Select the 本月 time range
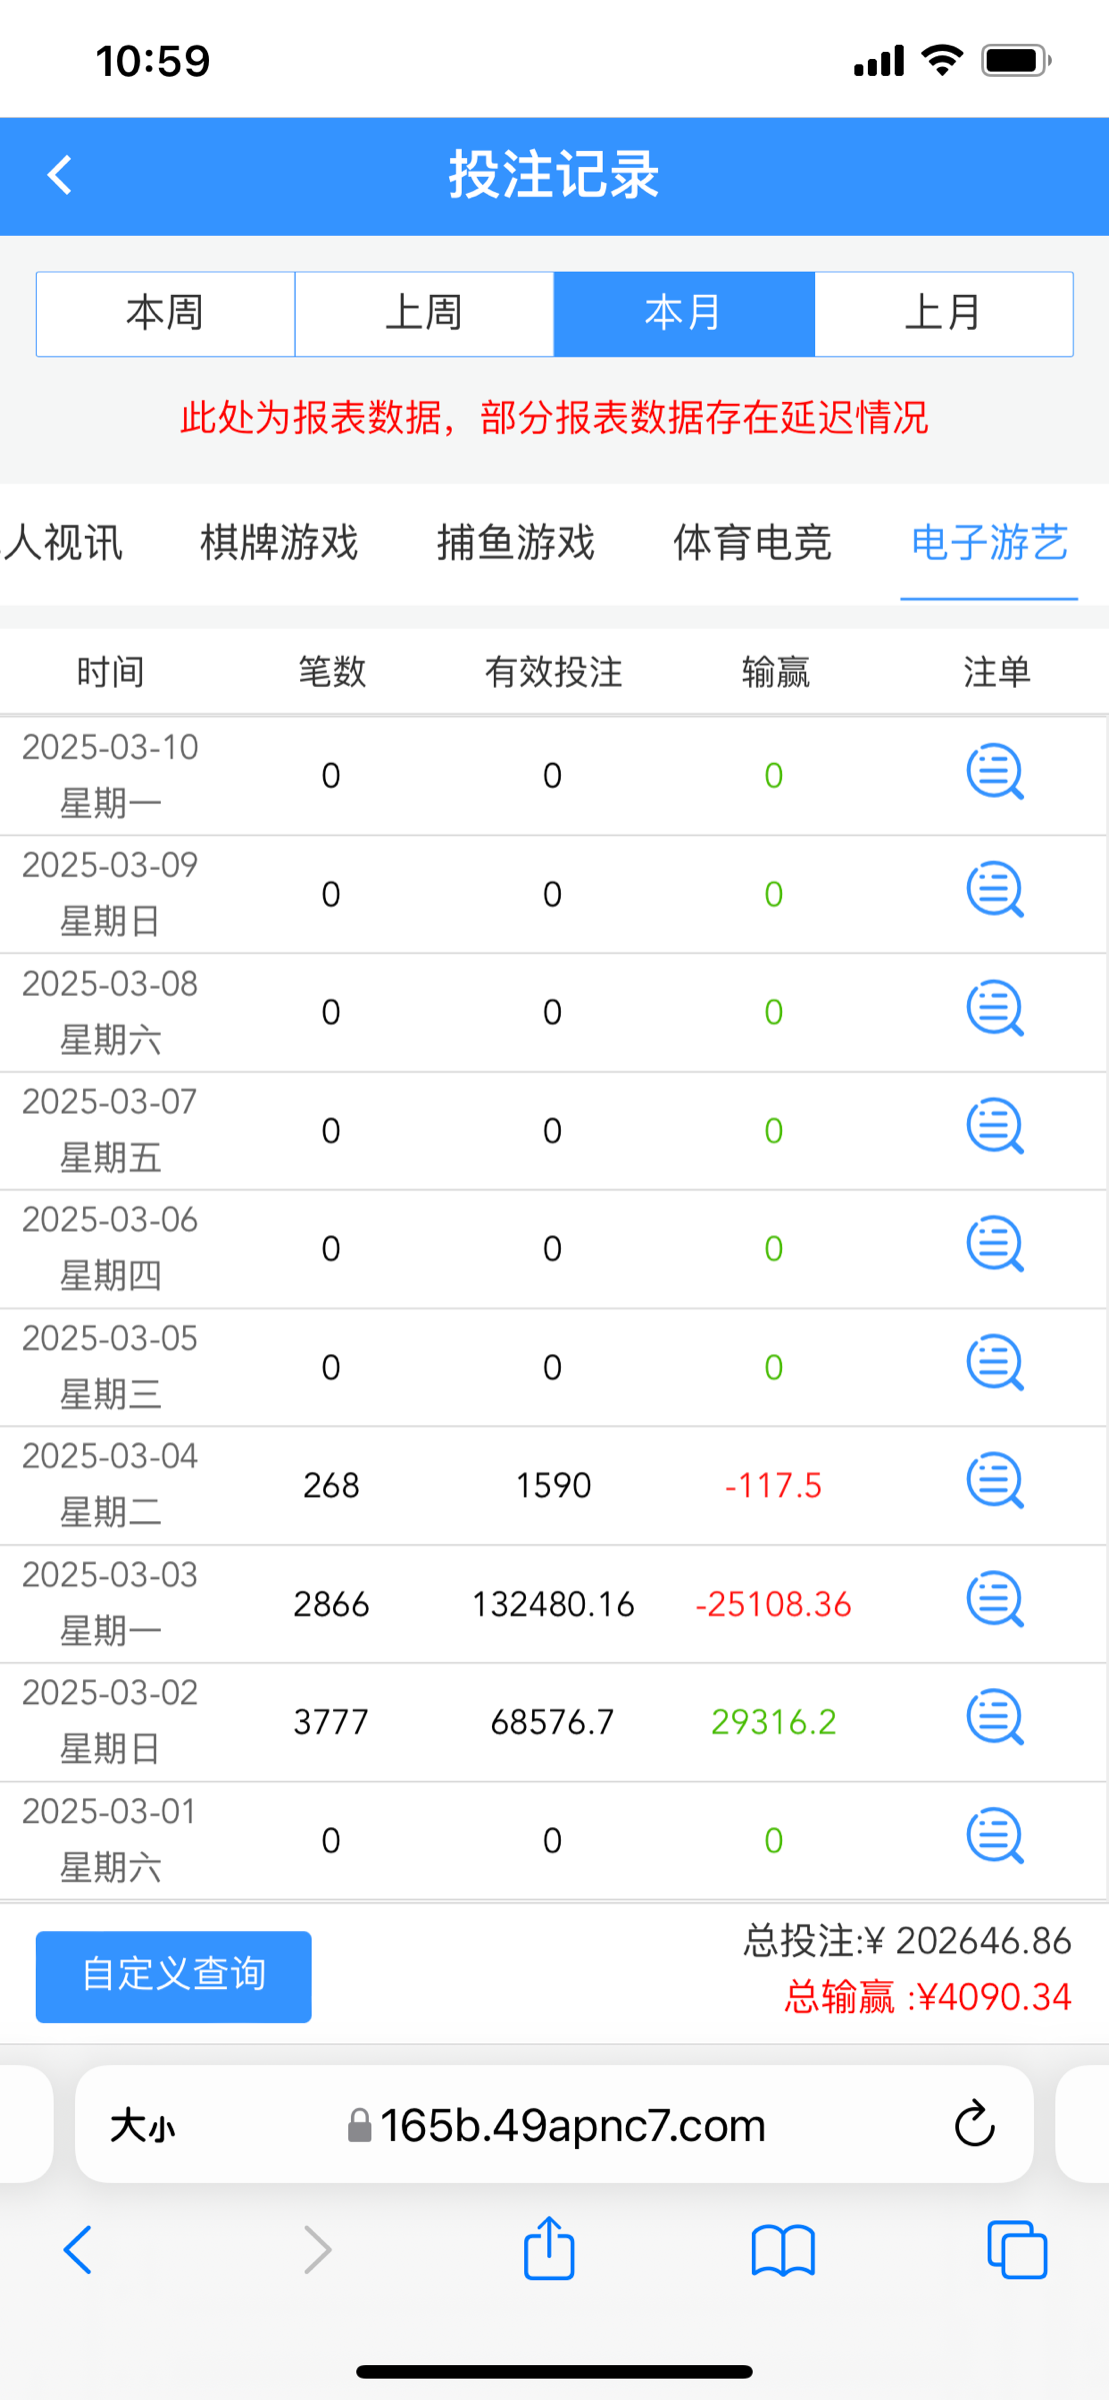This screenshot has height=2400, width=1109. (x=684, y=314)
